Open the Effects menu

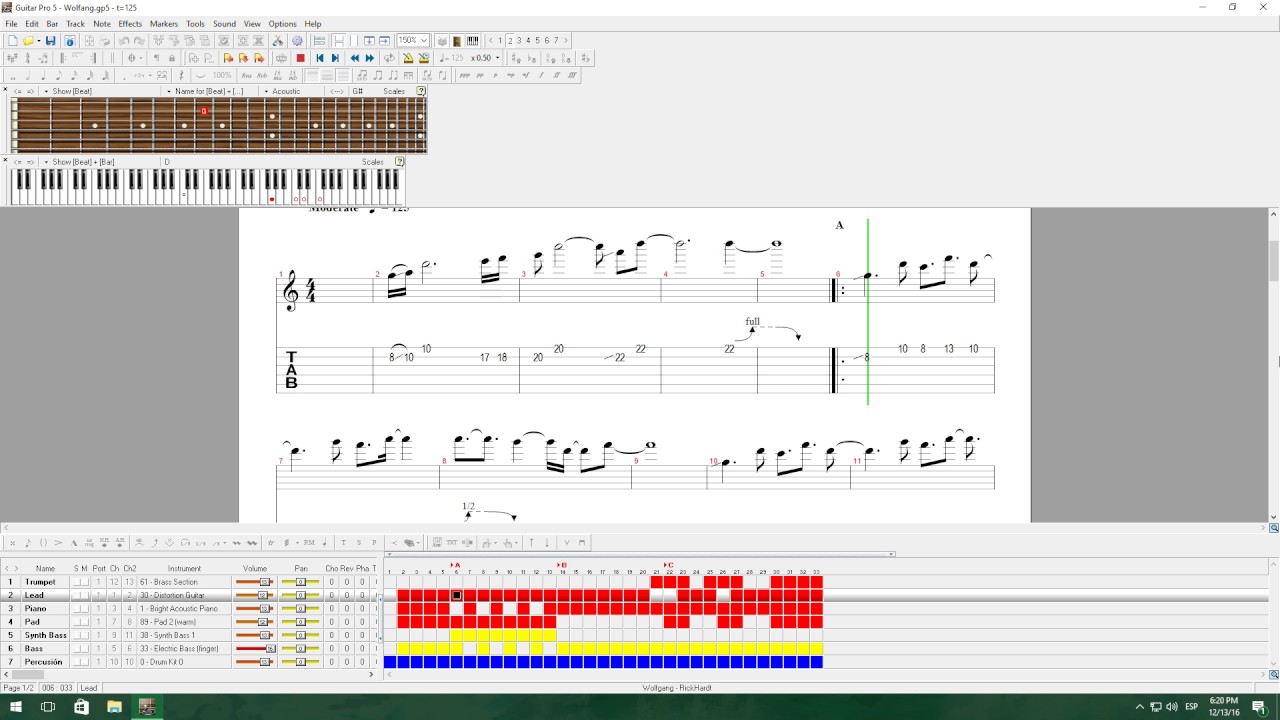point(130,23)
